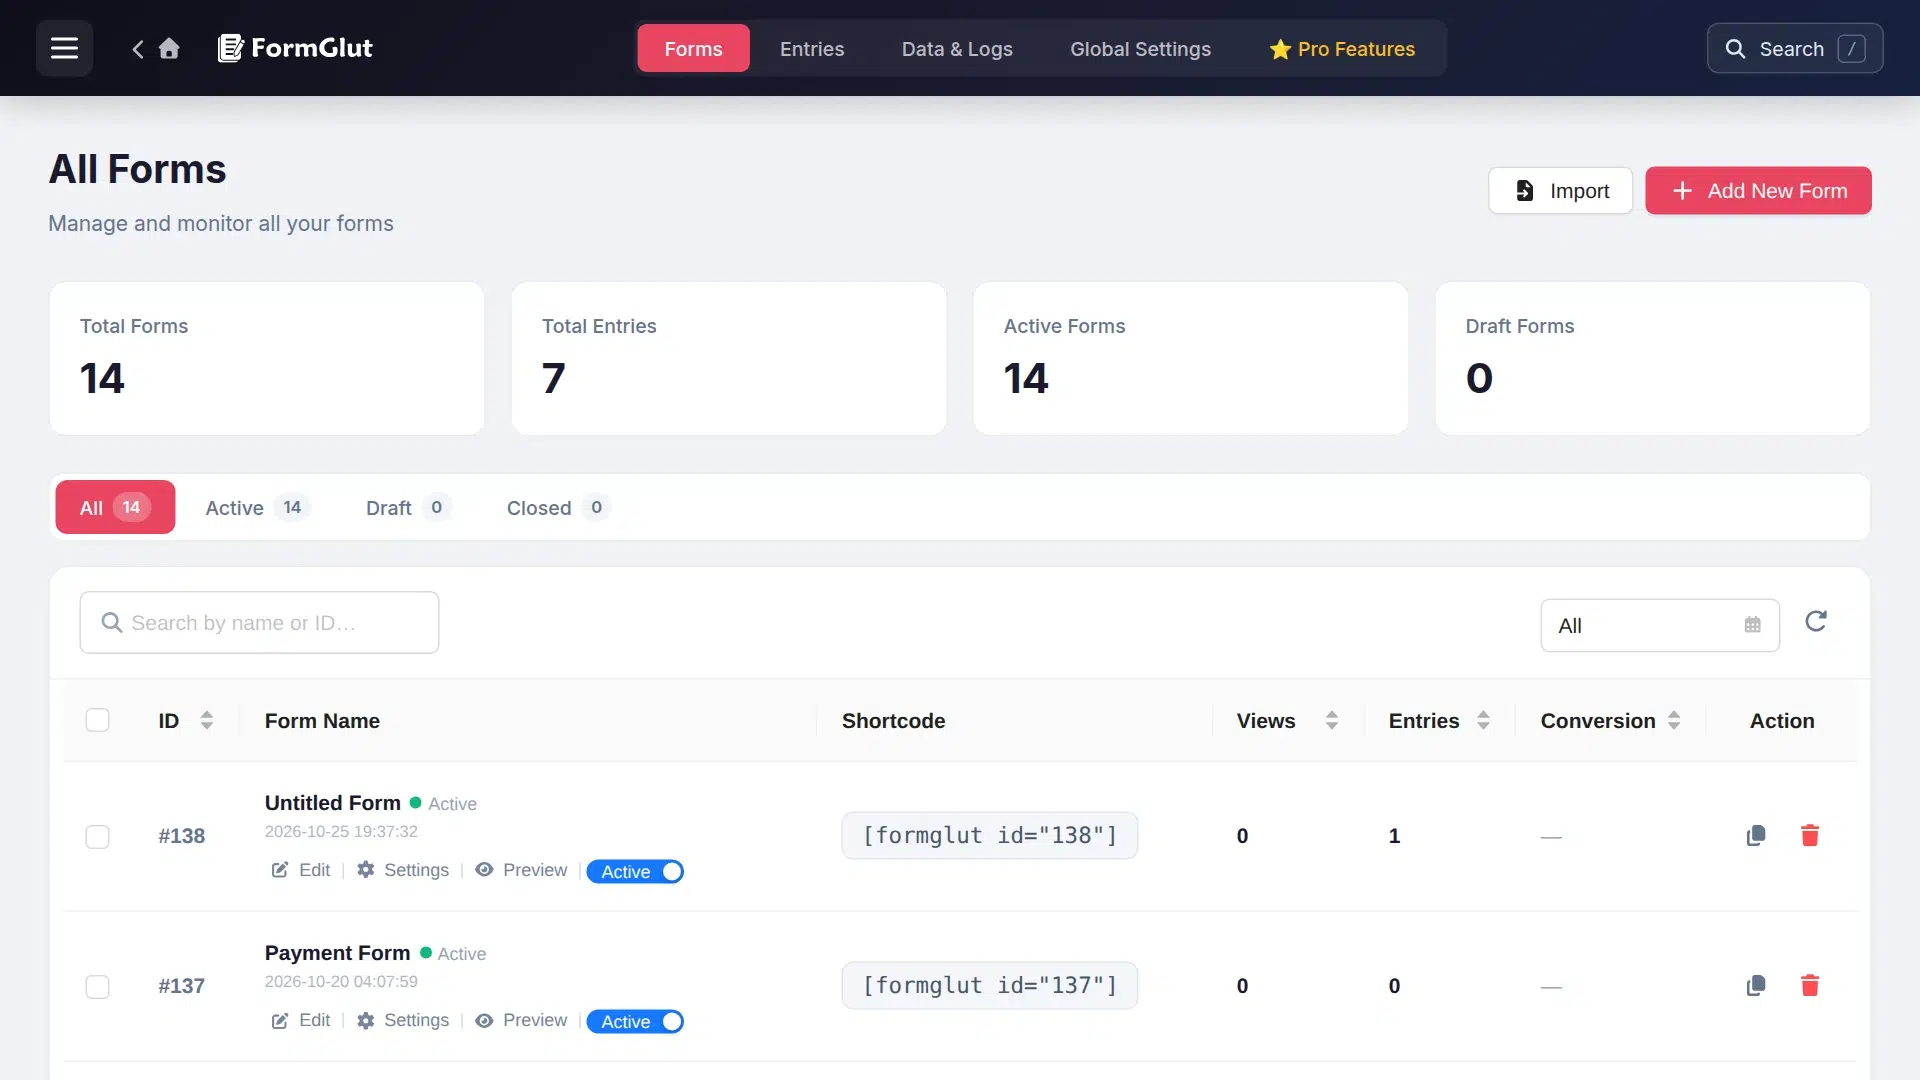Open the top-bar Search box
This screenshot has height=1080, width=1920.
coord(1795,48)
